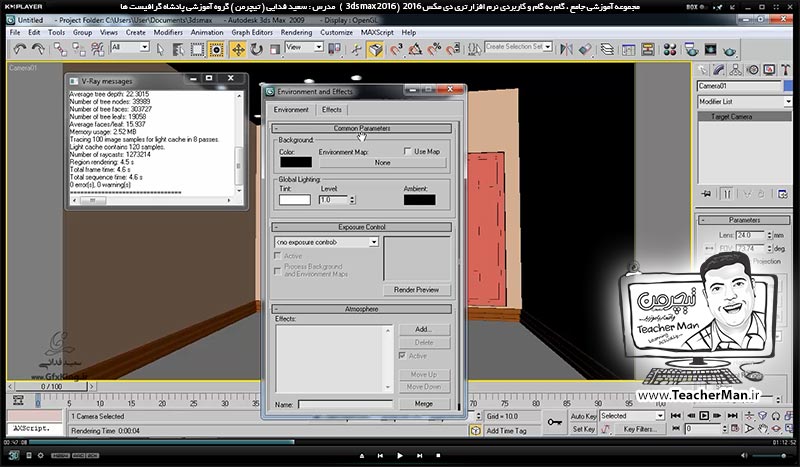This screenshot has height=467, width=800.
Task: Switch to the Effects tab
Action: pyautogui.click(x=332, y=110)
